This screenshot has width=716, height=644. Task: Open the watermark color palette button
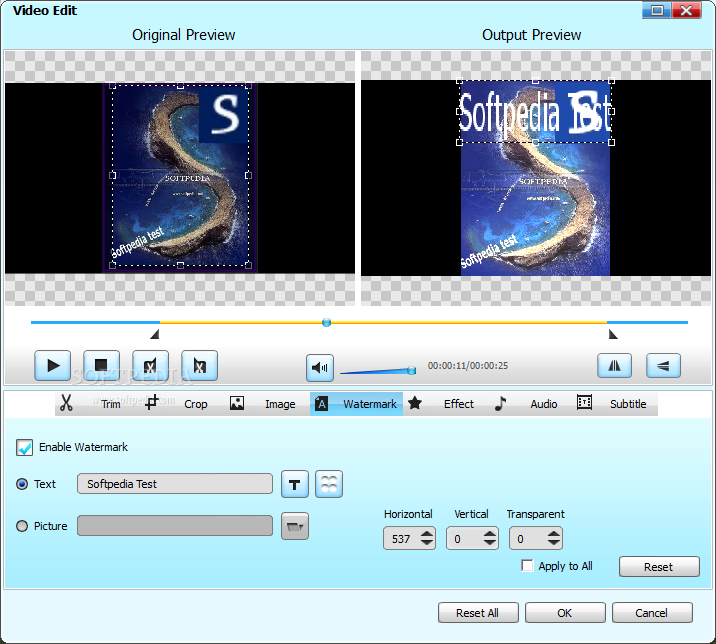point(329,484)
